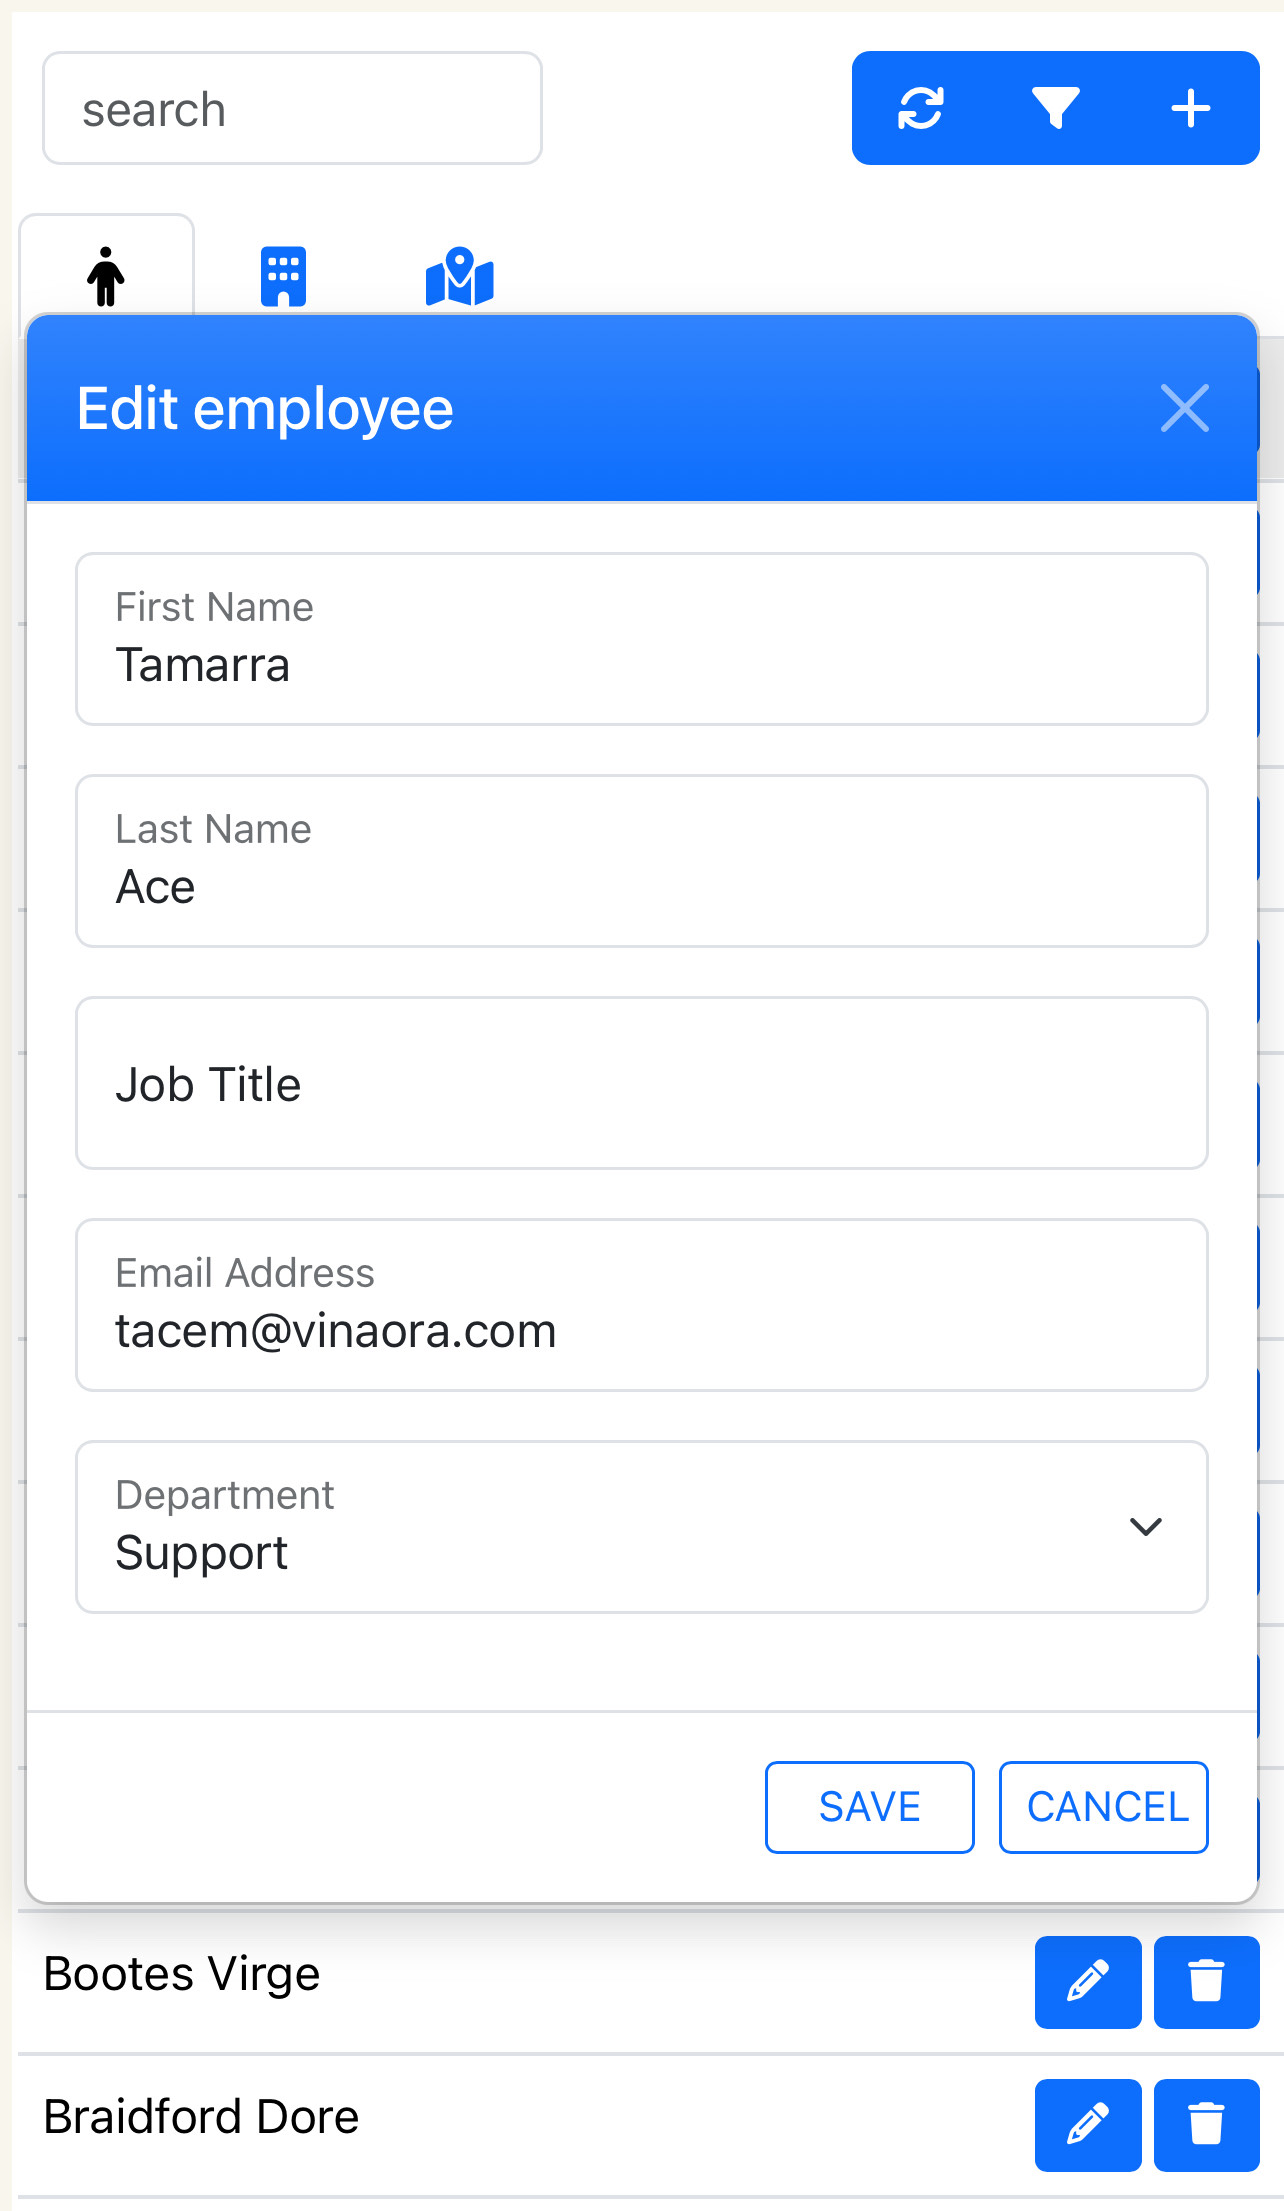Focus the empty Job Title field
The height and width of the screenshot is (2211, 1284).
640,1084
